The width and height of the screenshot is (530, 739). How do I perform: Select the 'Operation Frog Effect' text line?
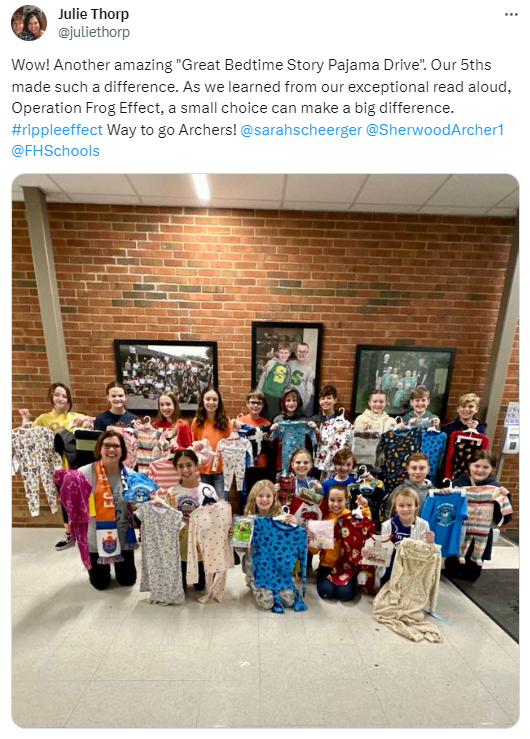click(x=233, y=108)
